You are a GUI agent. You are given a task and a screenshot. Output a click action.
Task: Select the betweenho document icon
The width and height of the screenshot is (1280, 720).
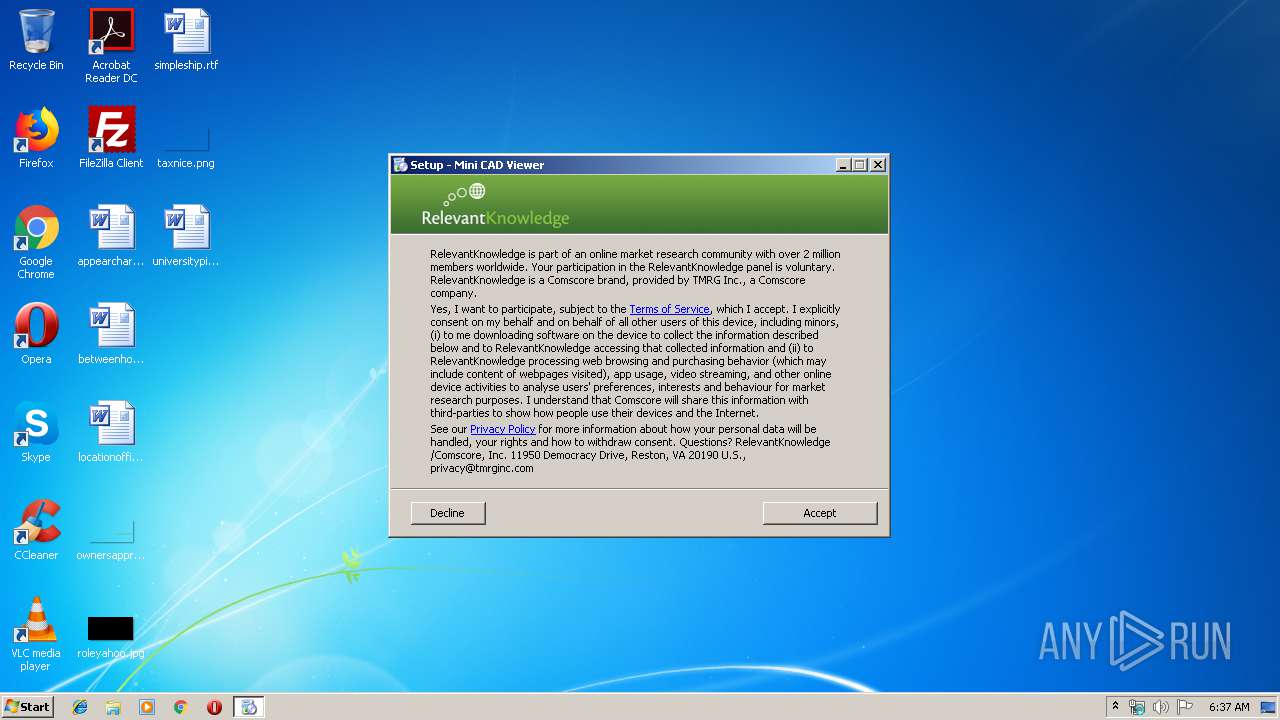click(x=111, y=334)
